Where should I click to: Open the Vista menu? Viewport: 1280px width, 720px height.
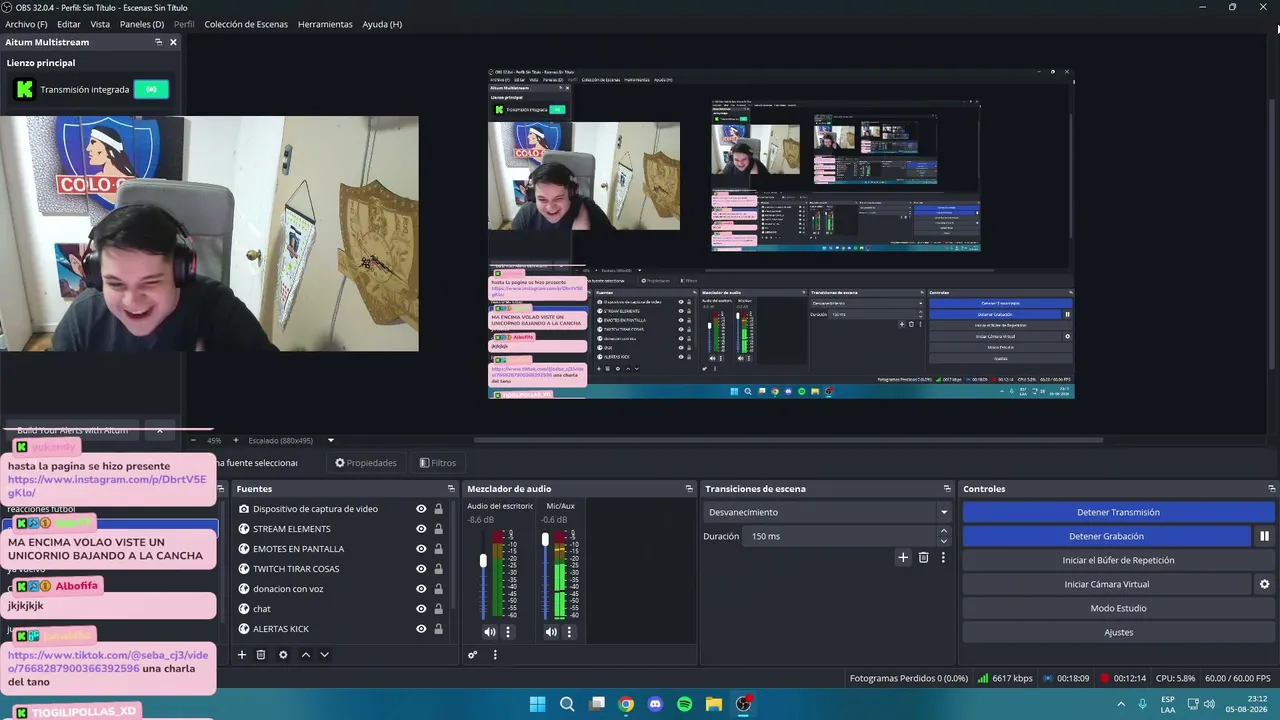tap(100, 24)
